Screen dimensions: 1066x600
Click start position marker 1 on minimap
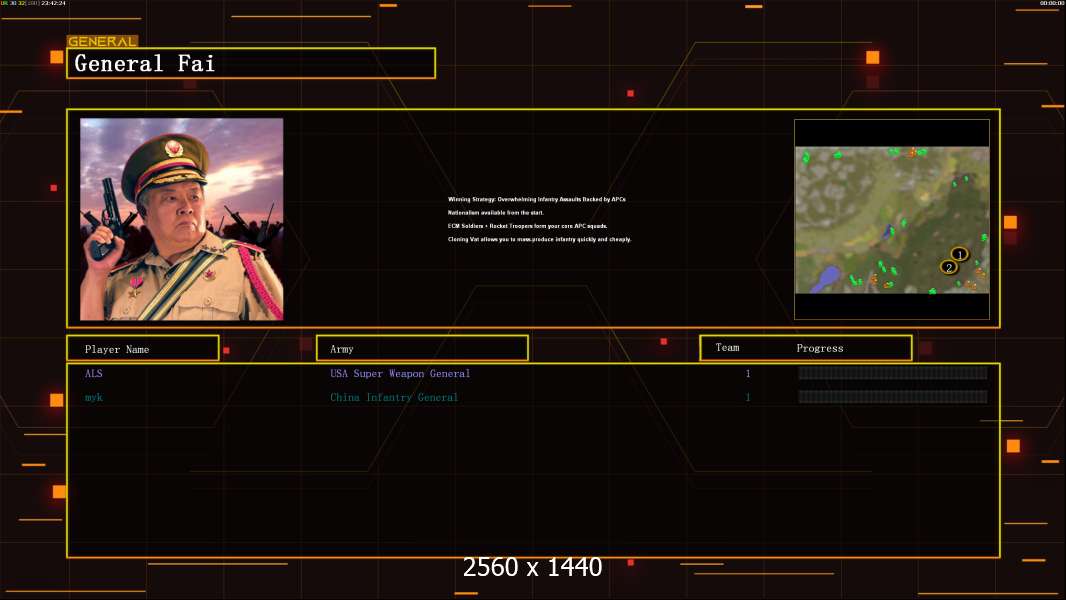pos(959,254)
